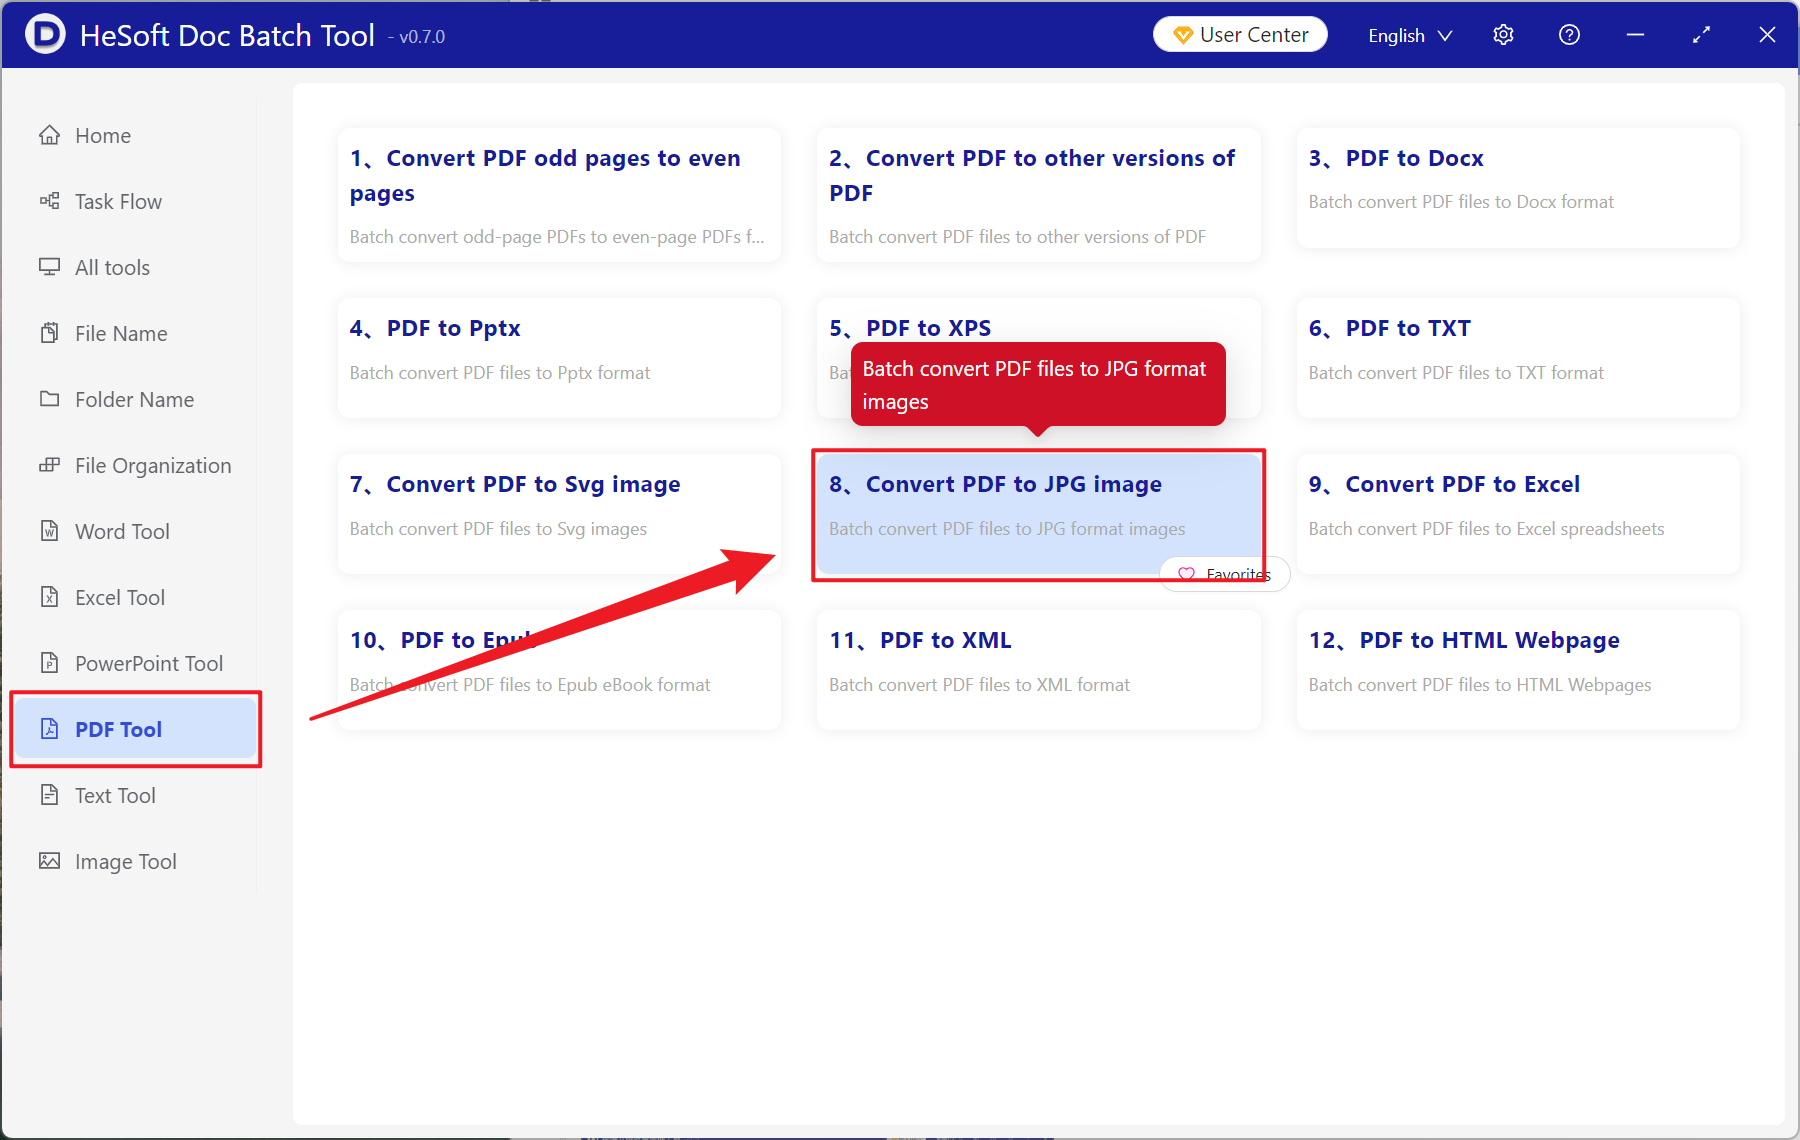
Task: Click the Home house icon
Action: coord(49,135)
